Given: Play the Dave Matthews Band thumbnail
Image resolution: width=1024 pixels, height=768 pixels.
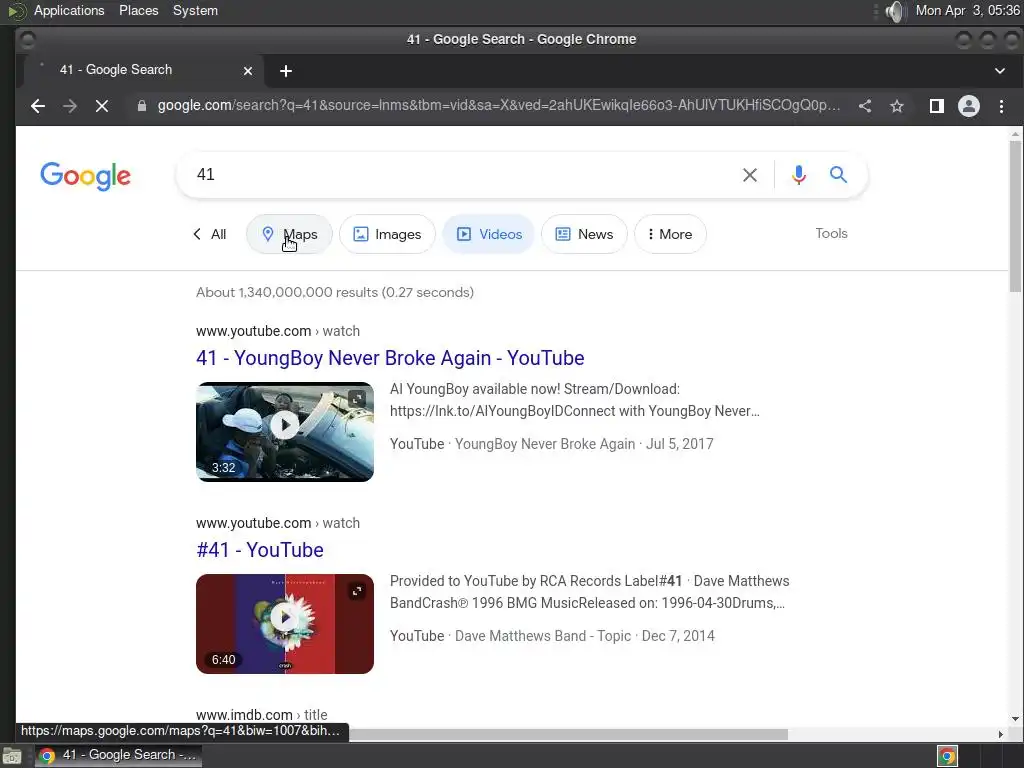Looking at the screenshot, I should point(285,618).
